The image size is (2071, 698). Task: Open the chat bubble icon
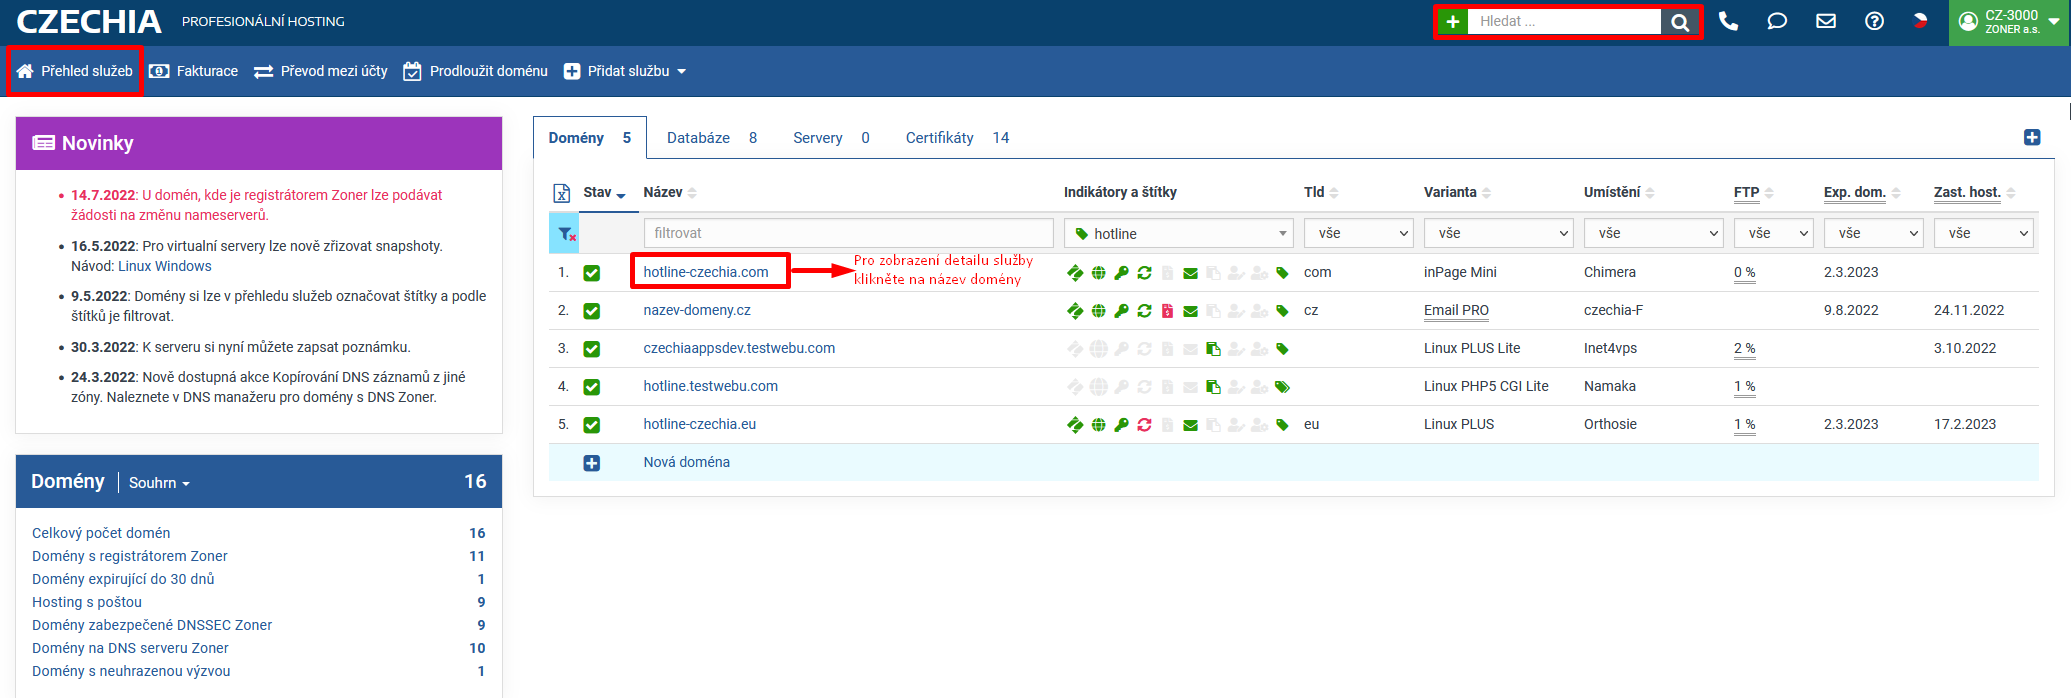(x=1777, y=21)
